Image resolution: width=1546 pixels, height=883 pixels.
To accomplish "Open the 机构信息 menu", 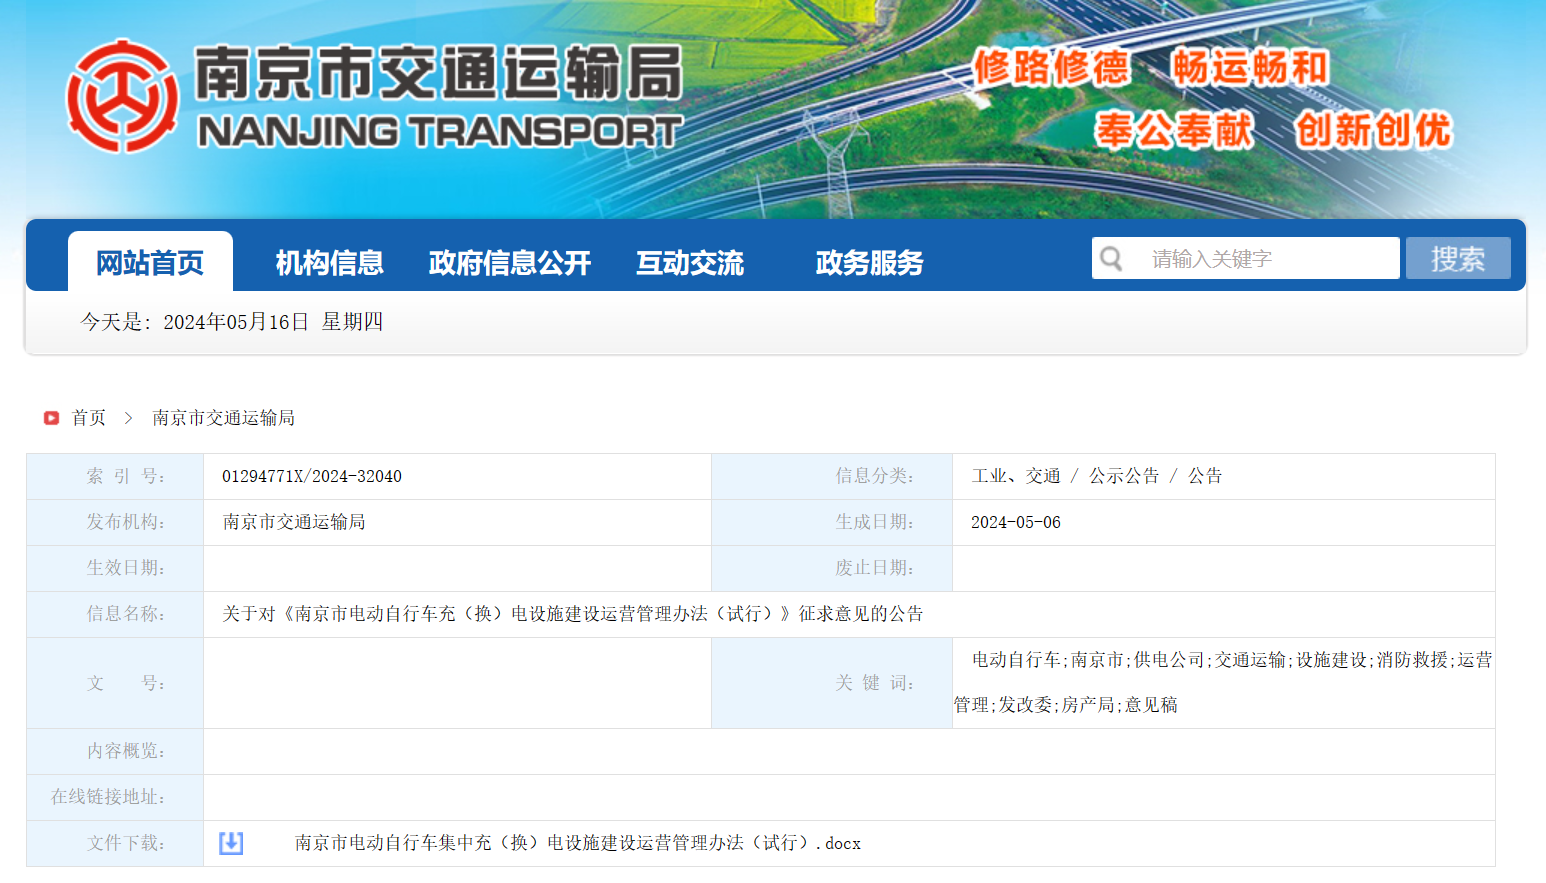I will coord(329,263).
